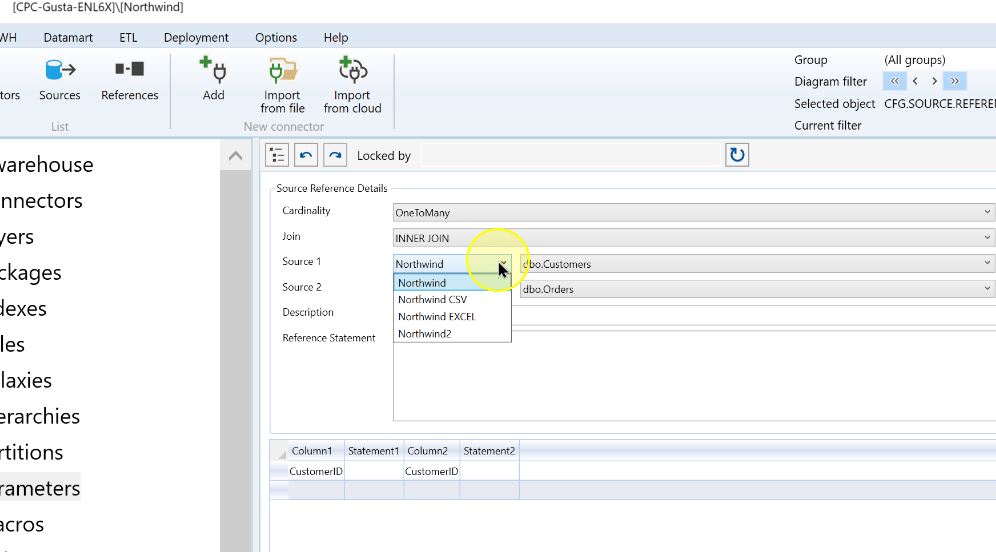Click the Statement2 column header
The image size is (996, 552).
(x=489, y=451)
